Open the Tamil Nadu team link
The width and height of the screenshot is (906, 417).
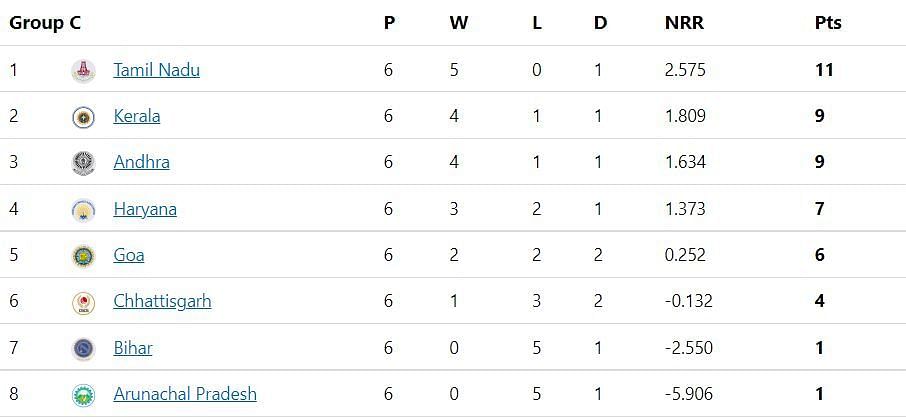[x=157, y=70]
